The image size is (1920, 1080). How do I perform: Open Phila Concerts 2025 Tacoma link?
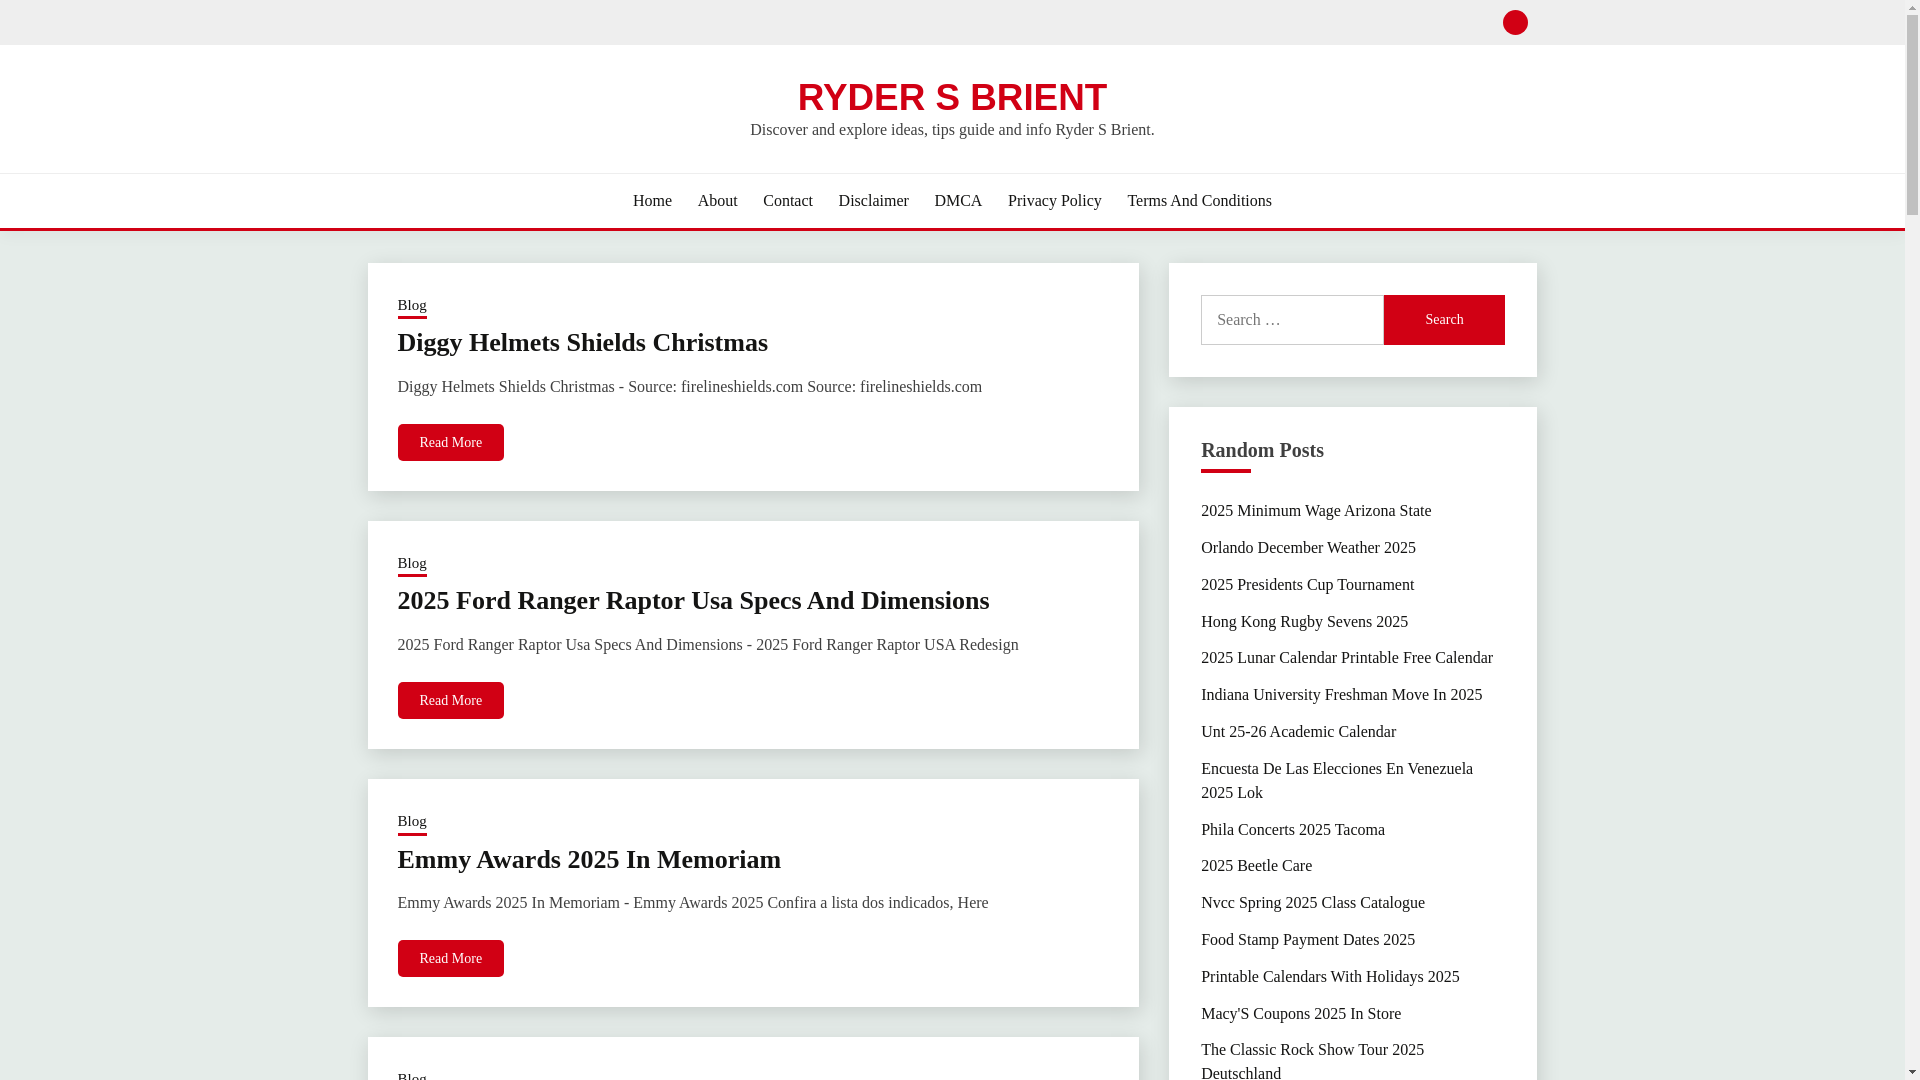pyautogui.click(x=1292, y=830)
